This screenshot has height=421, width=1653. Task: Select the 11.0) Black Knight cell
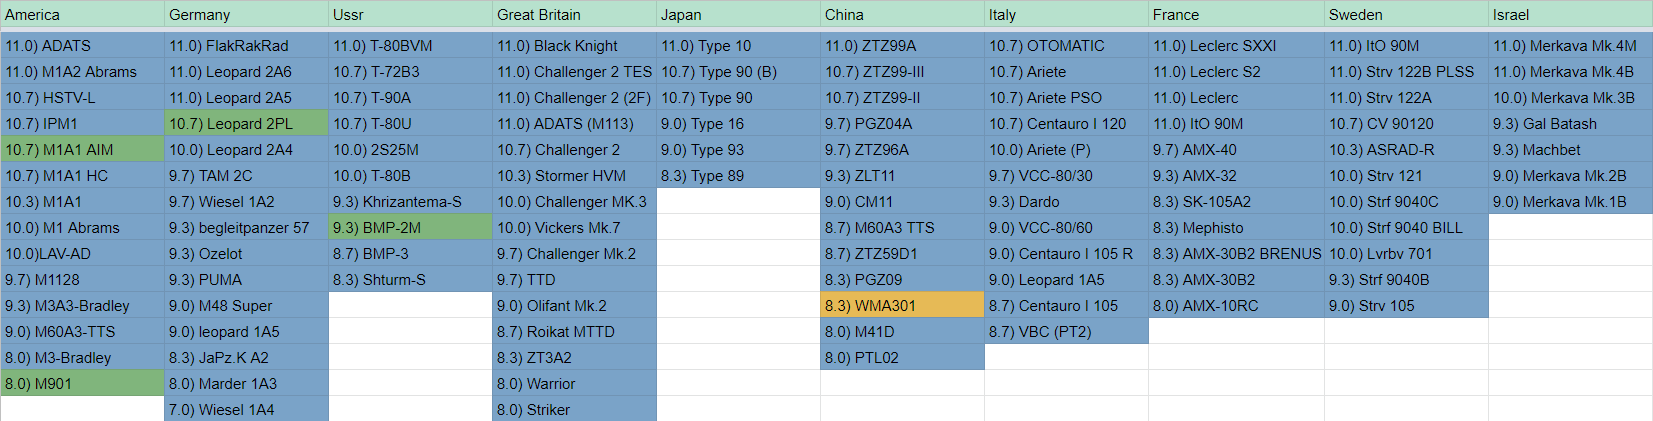point(574,46)
